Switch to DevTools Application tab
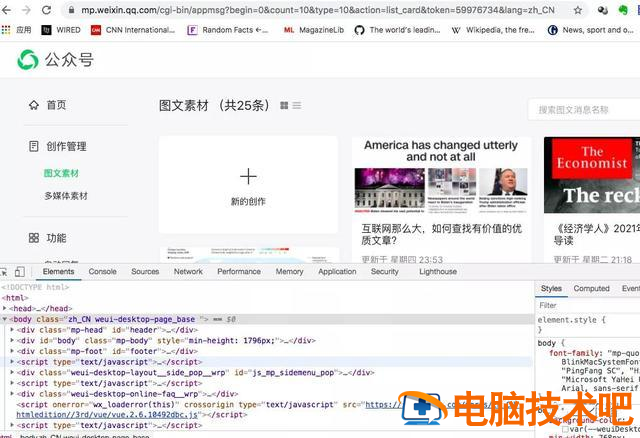The width and height of the screenshot is (640, 438). tap(337, 271)
